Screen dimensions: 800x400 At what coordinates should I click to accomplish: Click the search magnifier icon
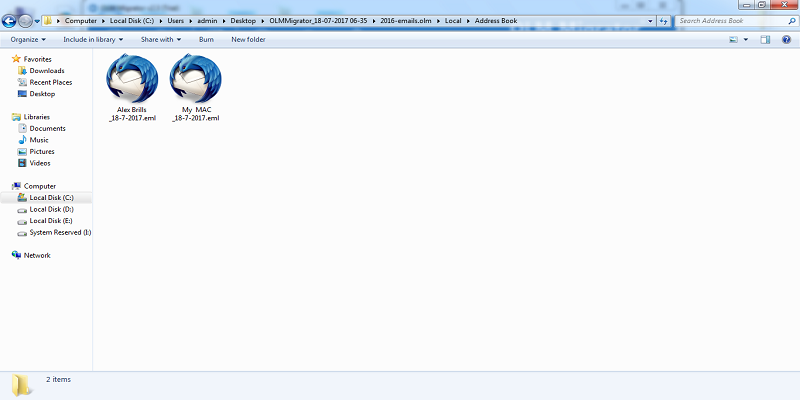click(x=792, y=21)
